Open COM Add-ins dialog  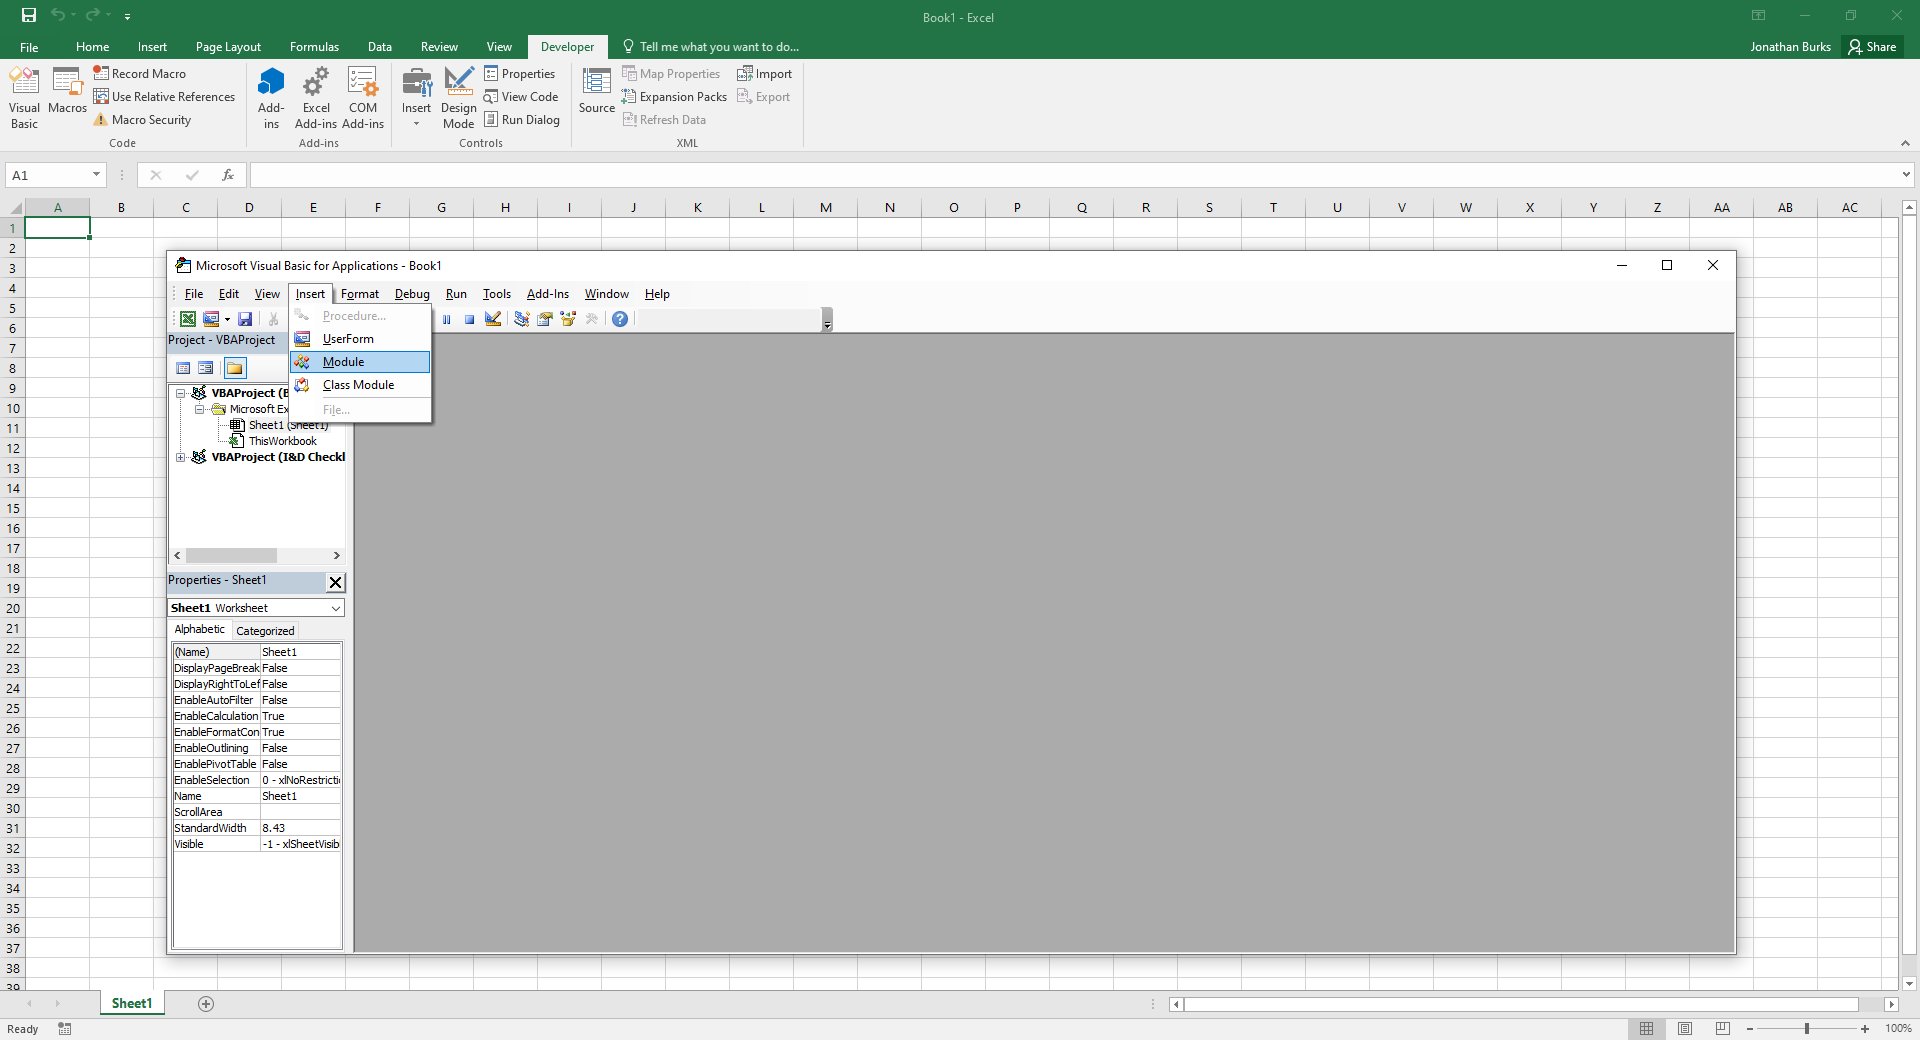click(363, 98)
